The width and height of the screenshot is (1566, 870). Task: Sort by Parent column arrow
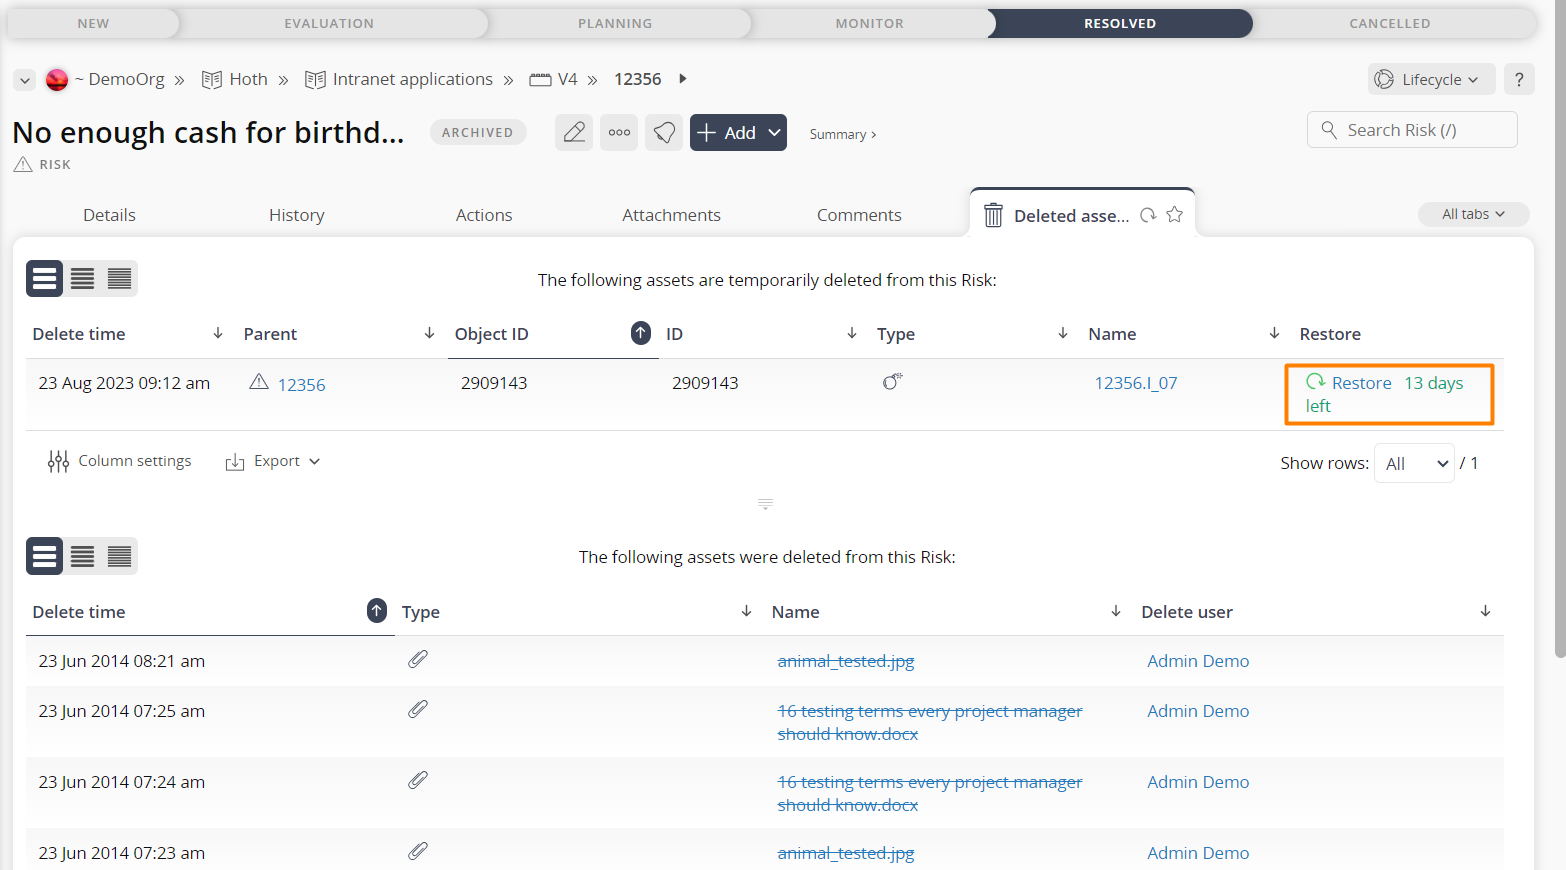pyautogui.click(x=429, y=333)
